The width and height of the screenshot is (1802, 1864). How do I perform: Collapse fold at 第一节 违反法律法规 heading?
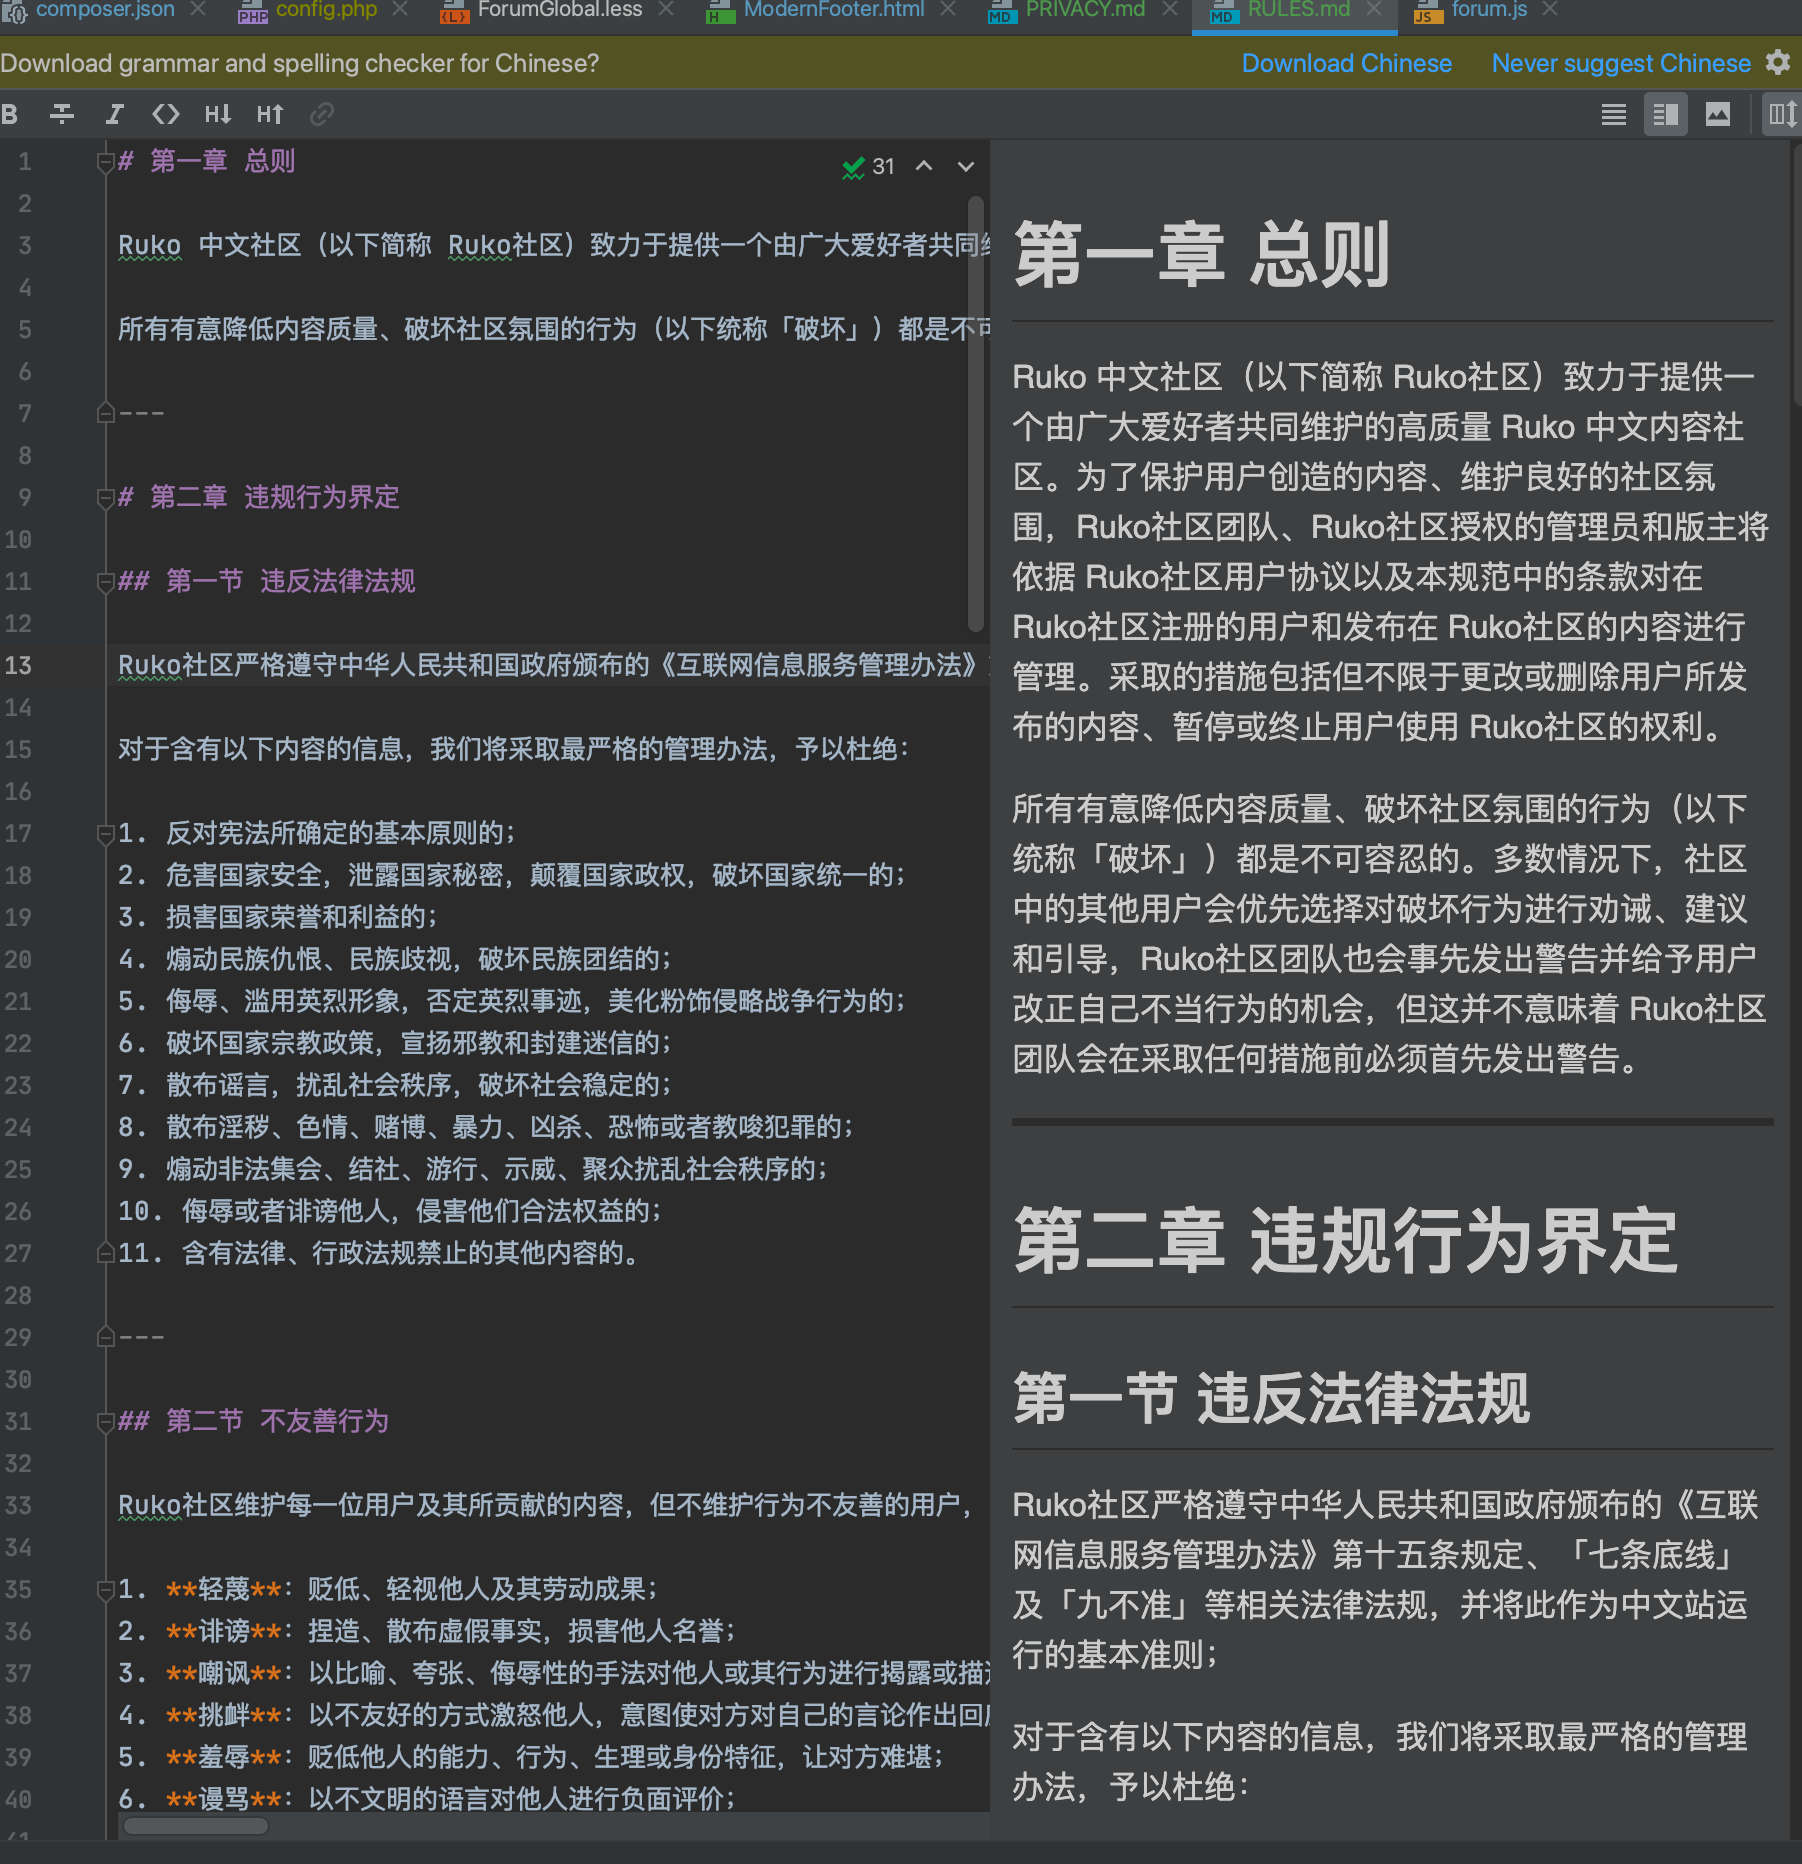coord(105,581)
